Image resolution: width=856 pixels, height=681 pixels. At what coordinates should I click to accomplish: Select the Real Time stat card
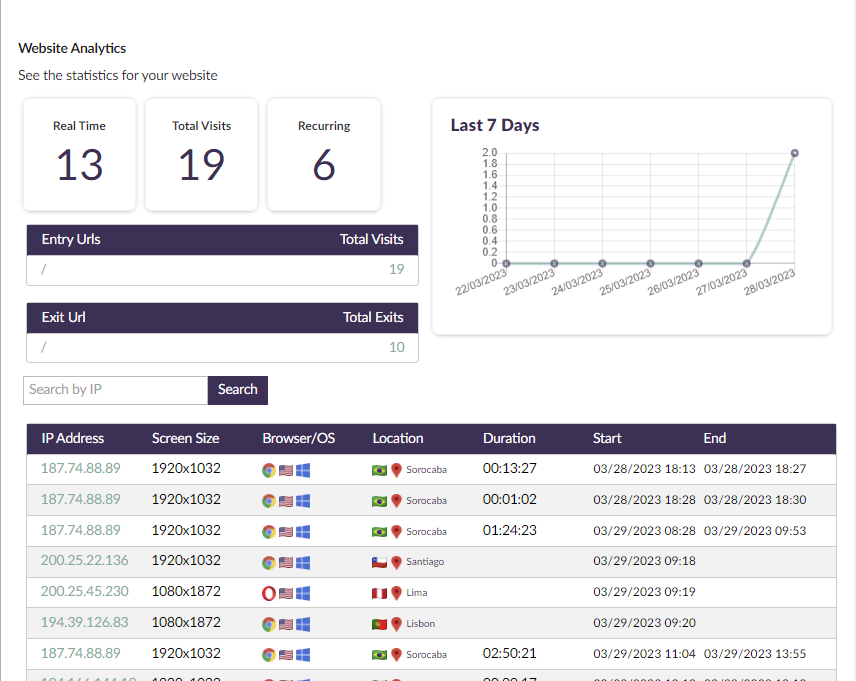pos(79,154)
